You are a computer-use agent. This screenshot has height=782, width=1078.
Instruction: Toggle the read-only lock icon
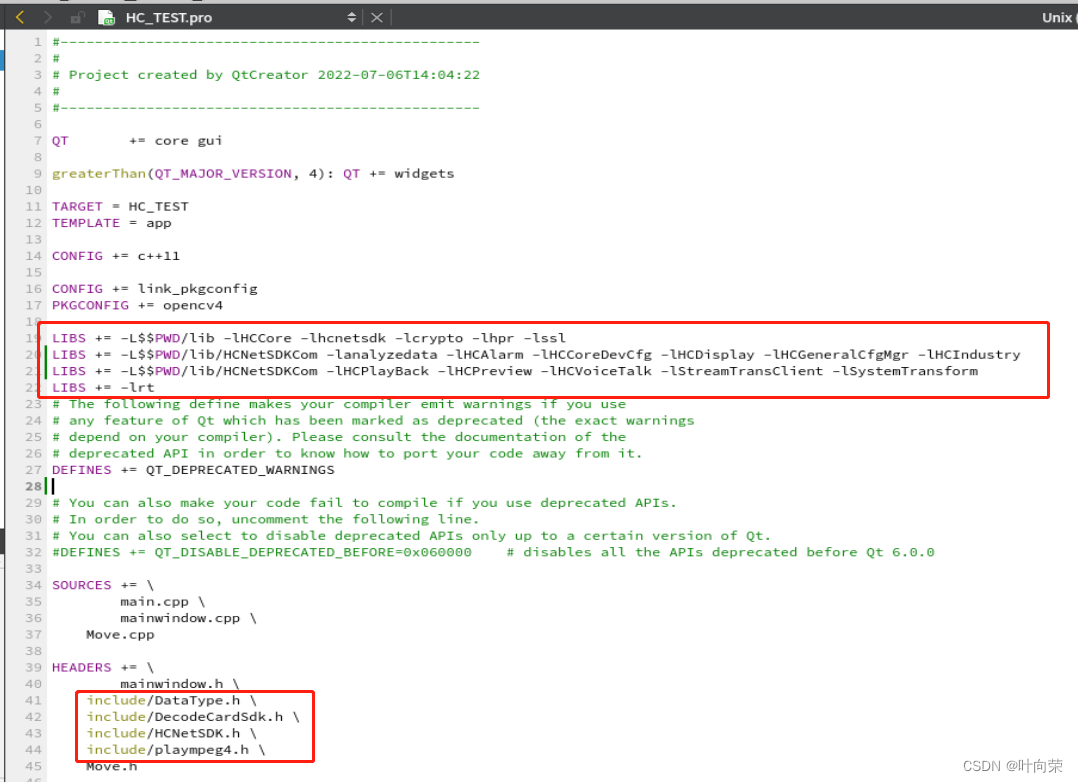pos(76,16)
